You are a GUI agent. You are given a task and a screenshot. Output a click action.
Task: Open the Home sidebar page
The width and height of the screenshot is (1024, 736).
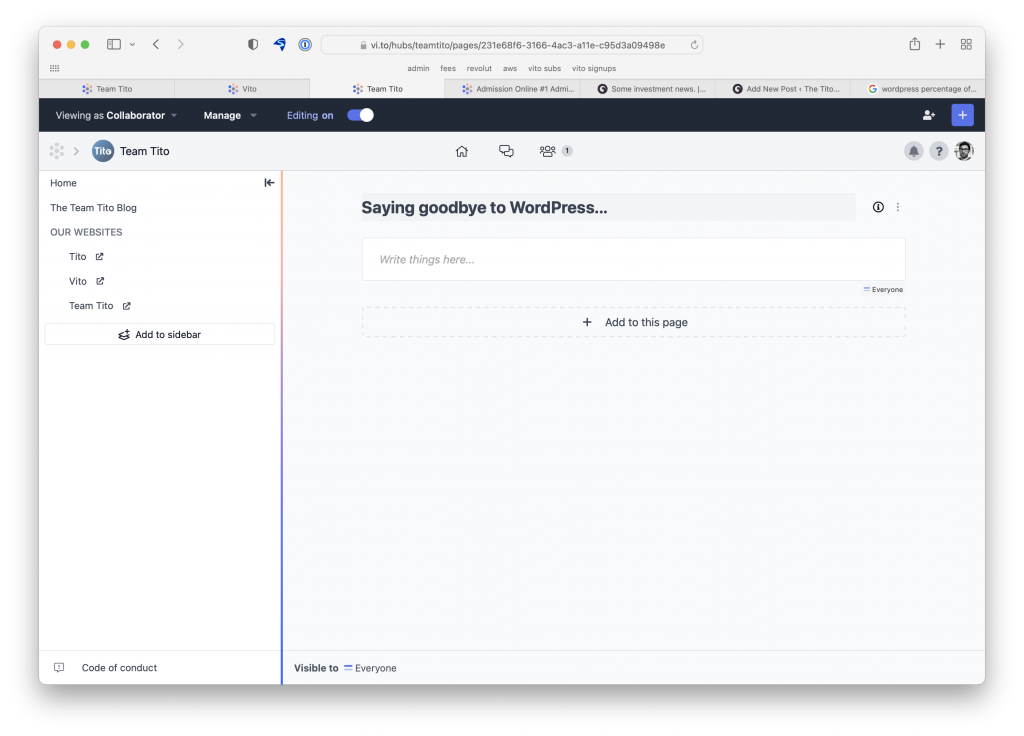click(63, 184)
